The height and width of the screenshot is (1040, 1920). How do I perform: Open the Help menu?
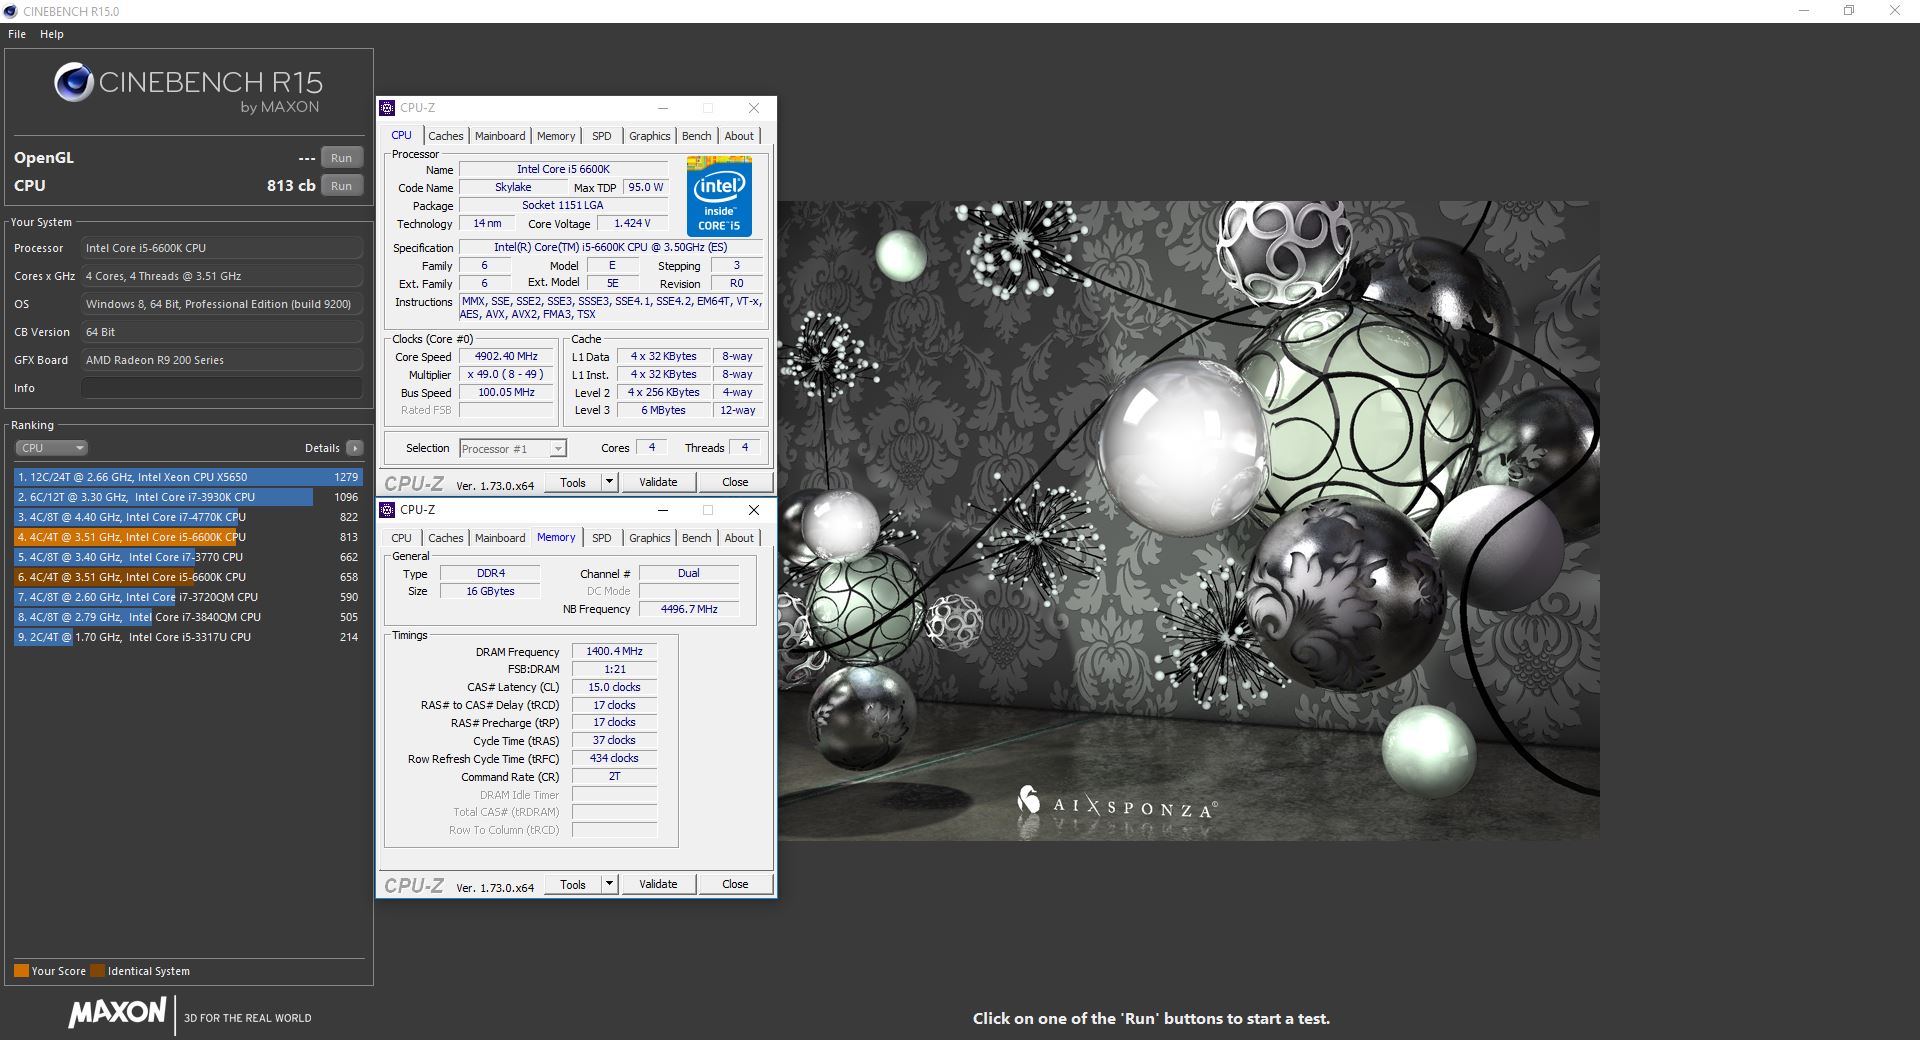52,34
